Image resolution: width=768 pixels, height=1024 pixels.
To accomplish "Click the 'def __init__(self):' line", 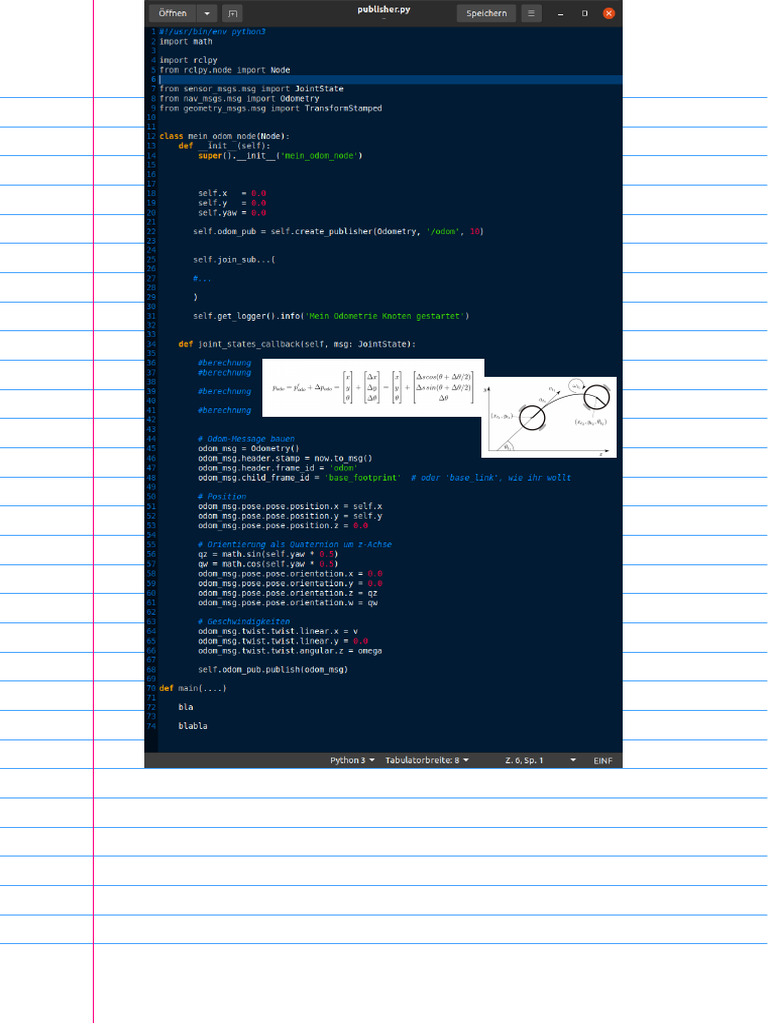I will (224, 146).
